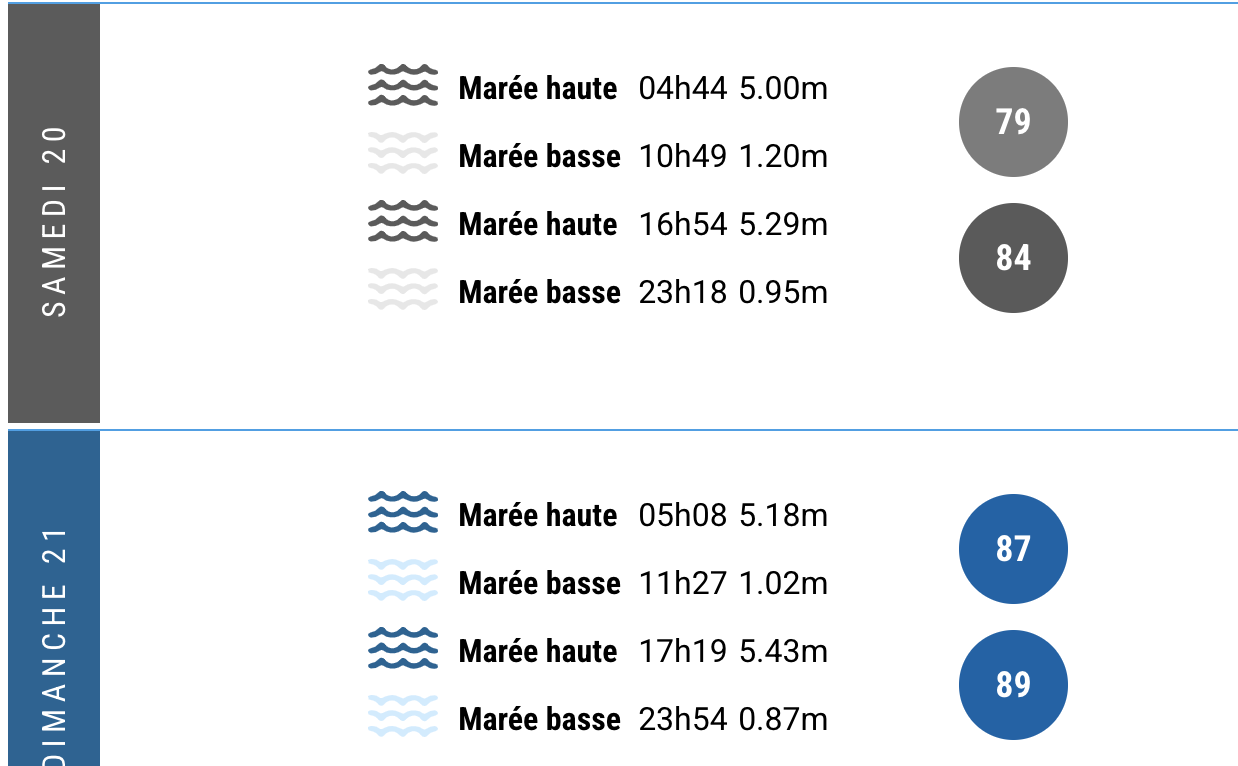This screenshot has width=1238, height=766.
Task: Open the SAMEDI 20 day tab
Action: 54,214
